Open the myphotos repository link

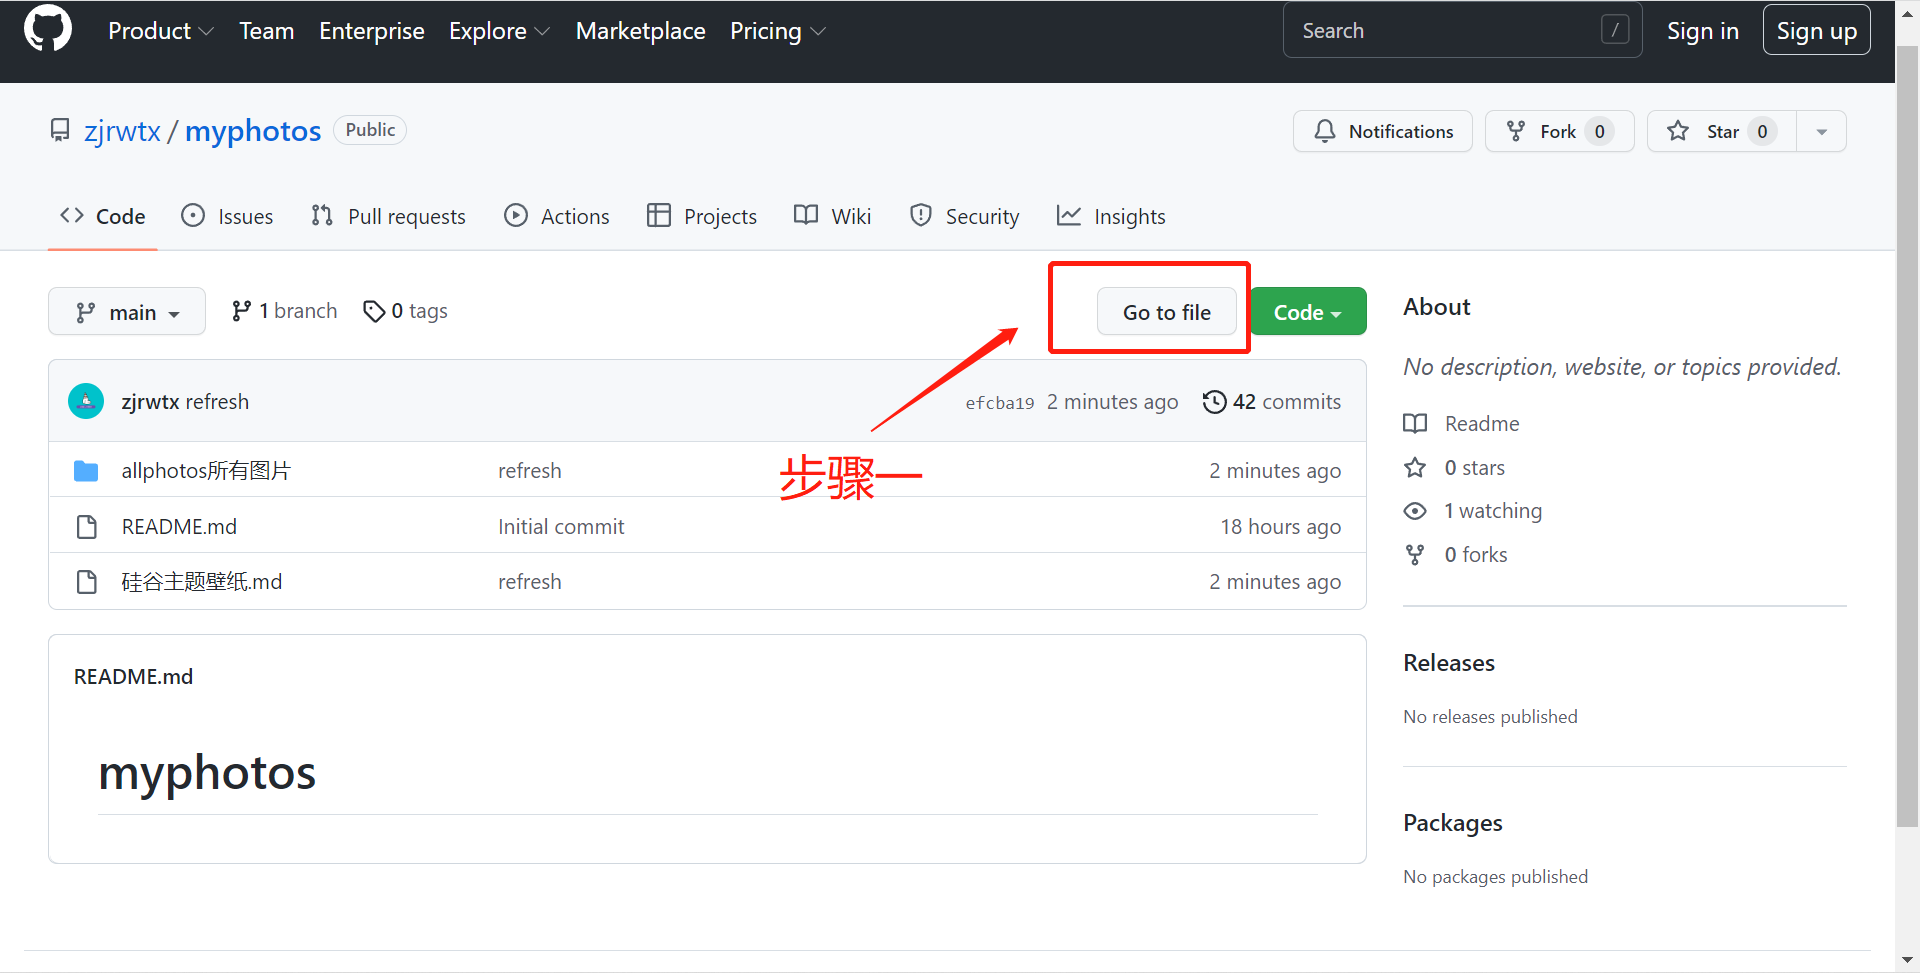coord(253,131)
